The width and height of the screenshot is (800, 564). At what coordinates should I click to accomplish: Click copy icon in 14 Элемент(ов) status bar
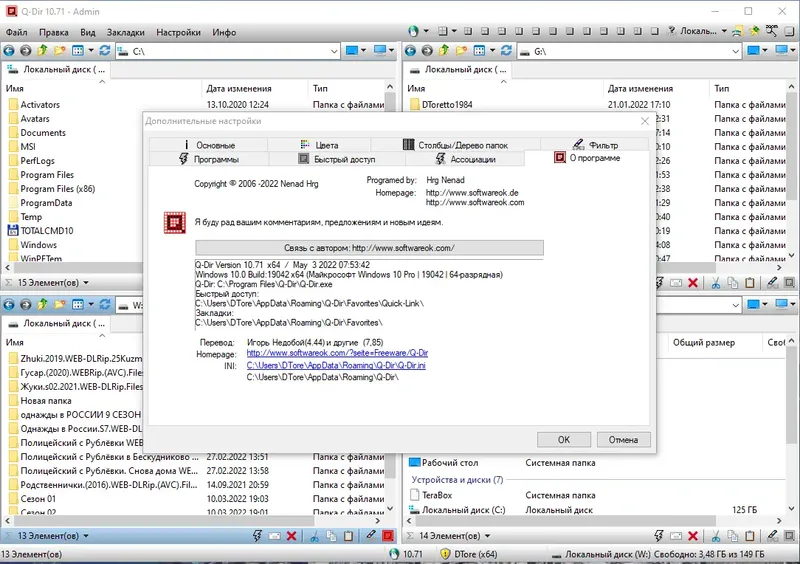click(733, 535)
